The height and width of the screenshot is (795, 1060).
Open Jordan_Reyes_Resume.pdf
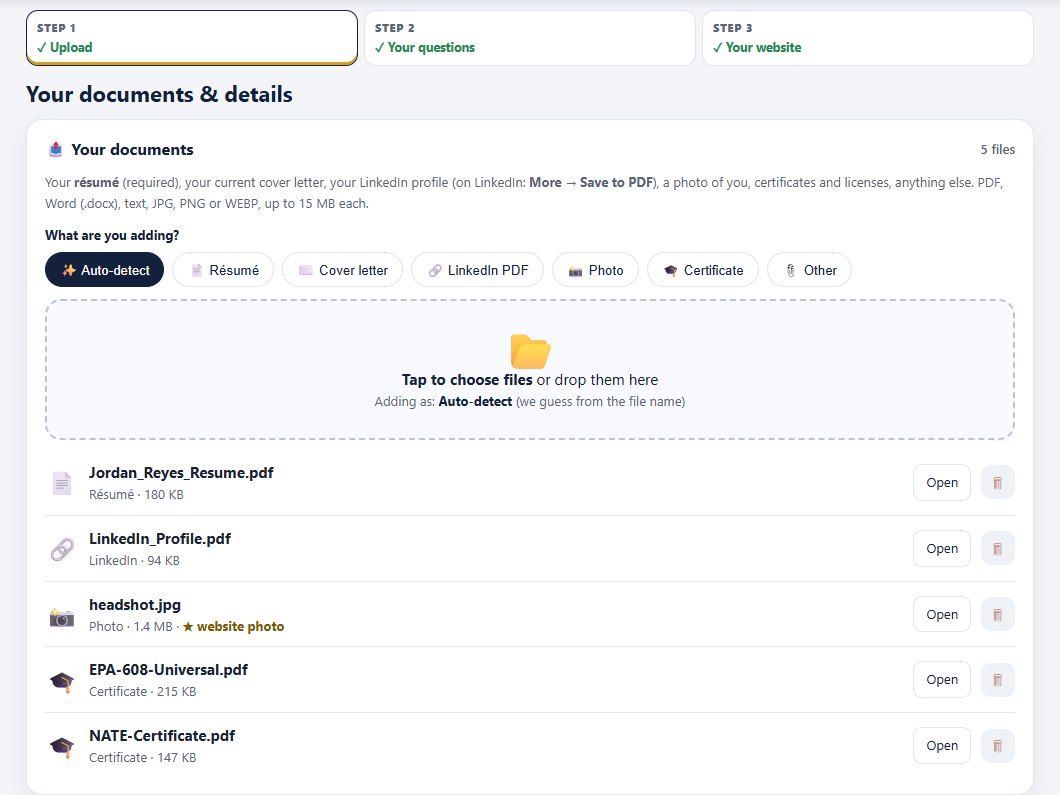tap(942, 483)
